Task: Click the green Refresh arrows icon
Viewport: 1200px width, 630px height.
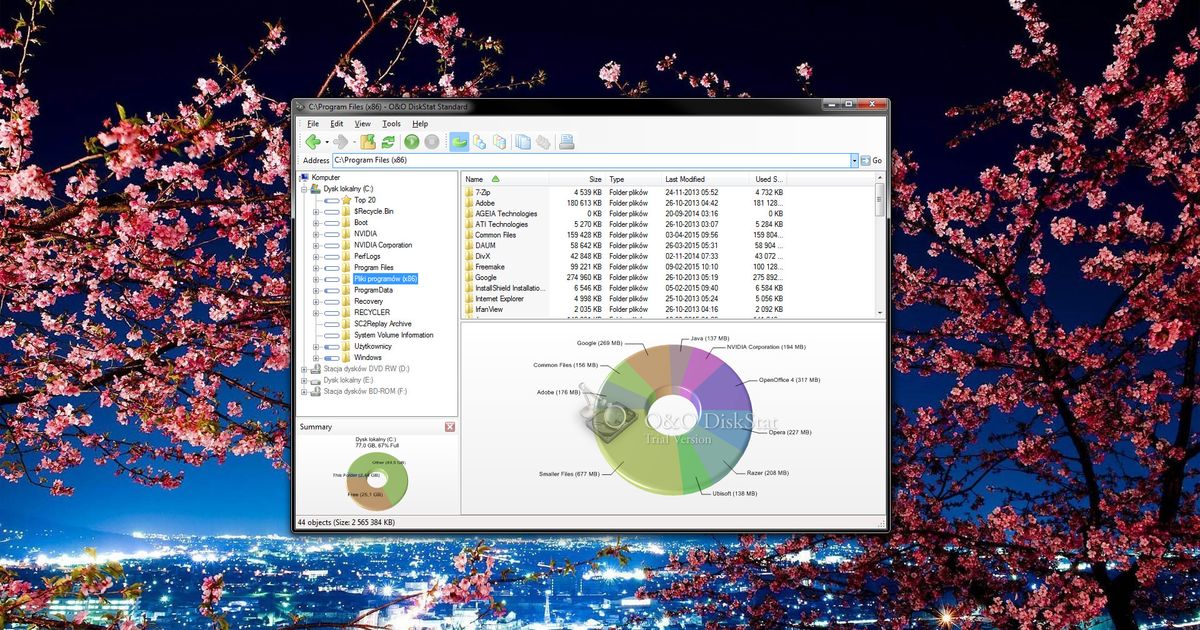Action: click(x=387, y=142)
